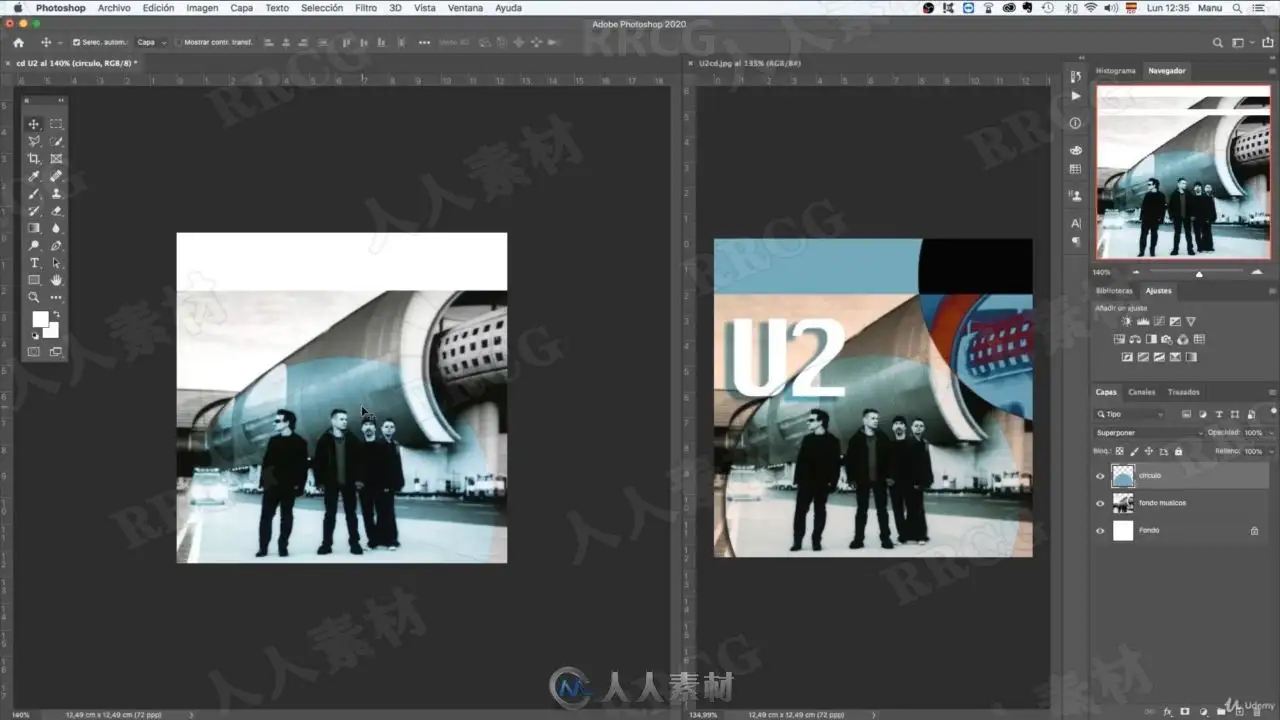
Task: Open the Filtro menu
Action: [x=366, y=8]
